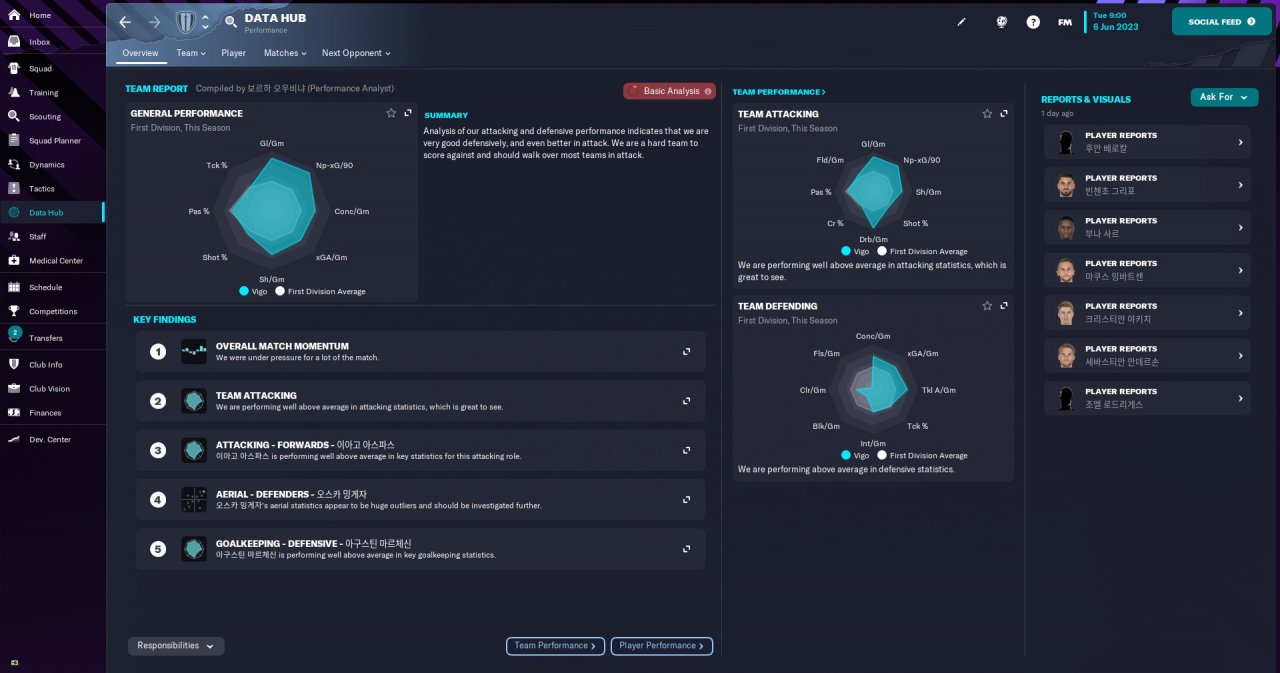
Task: Open the Inbox sidebar icon
Action: point(14,42)
